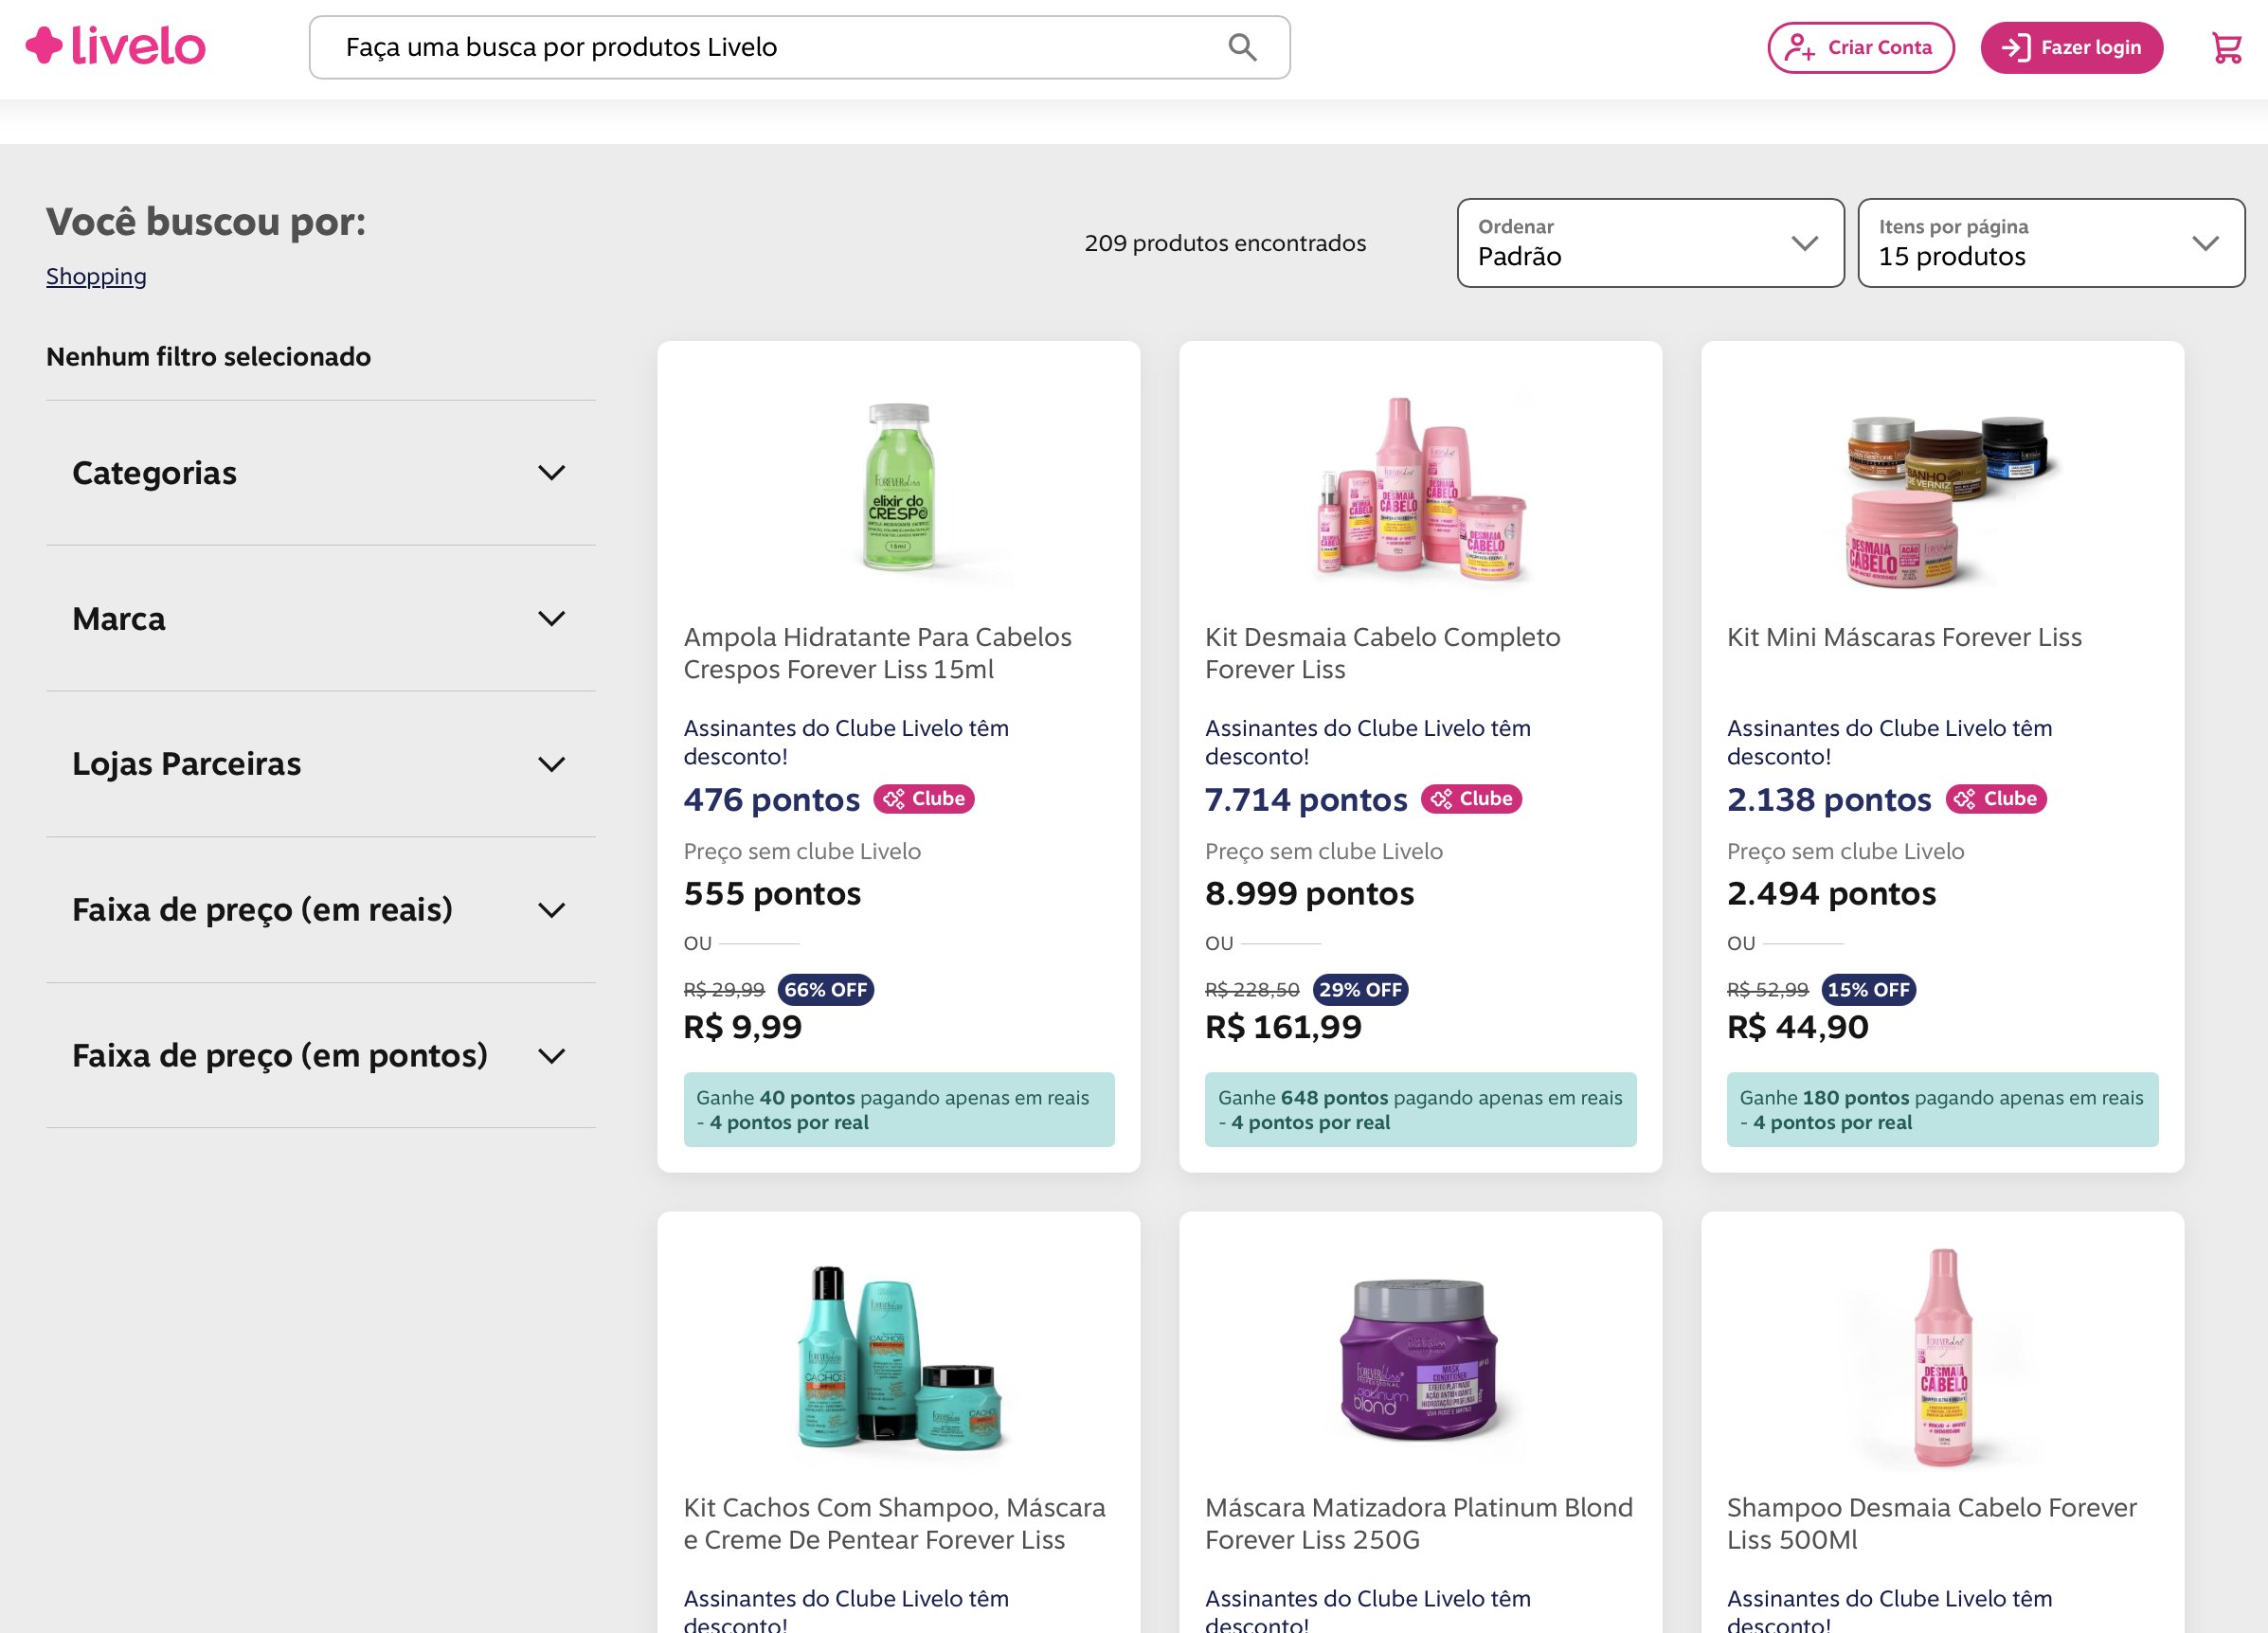Open the Kit Desmaia Cabelo product image
Image resolution: width=2268 pixels, height=1633 pixels.
[1420, 487]
